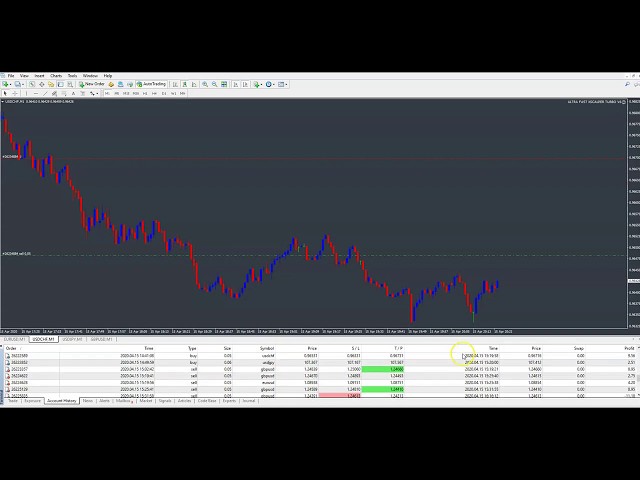Click the New Order toolbar button
Image resolution: width=640 pixels, height=480 pixels.
pyautogui.click(x=93, y=84)
